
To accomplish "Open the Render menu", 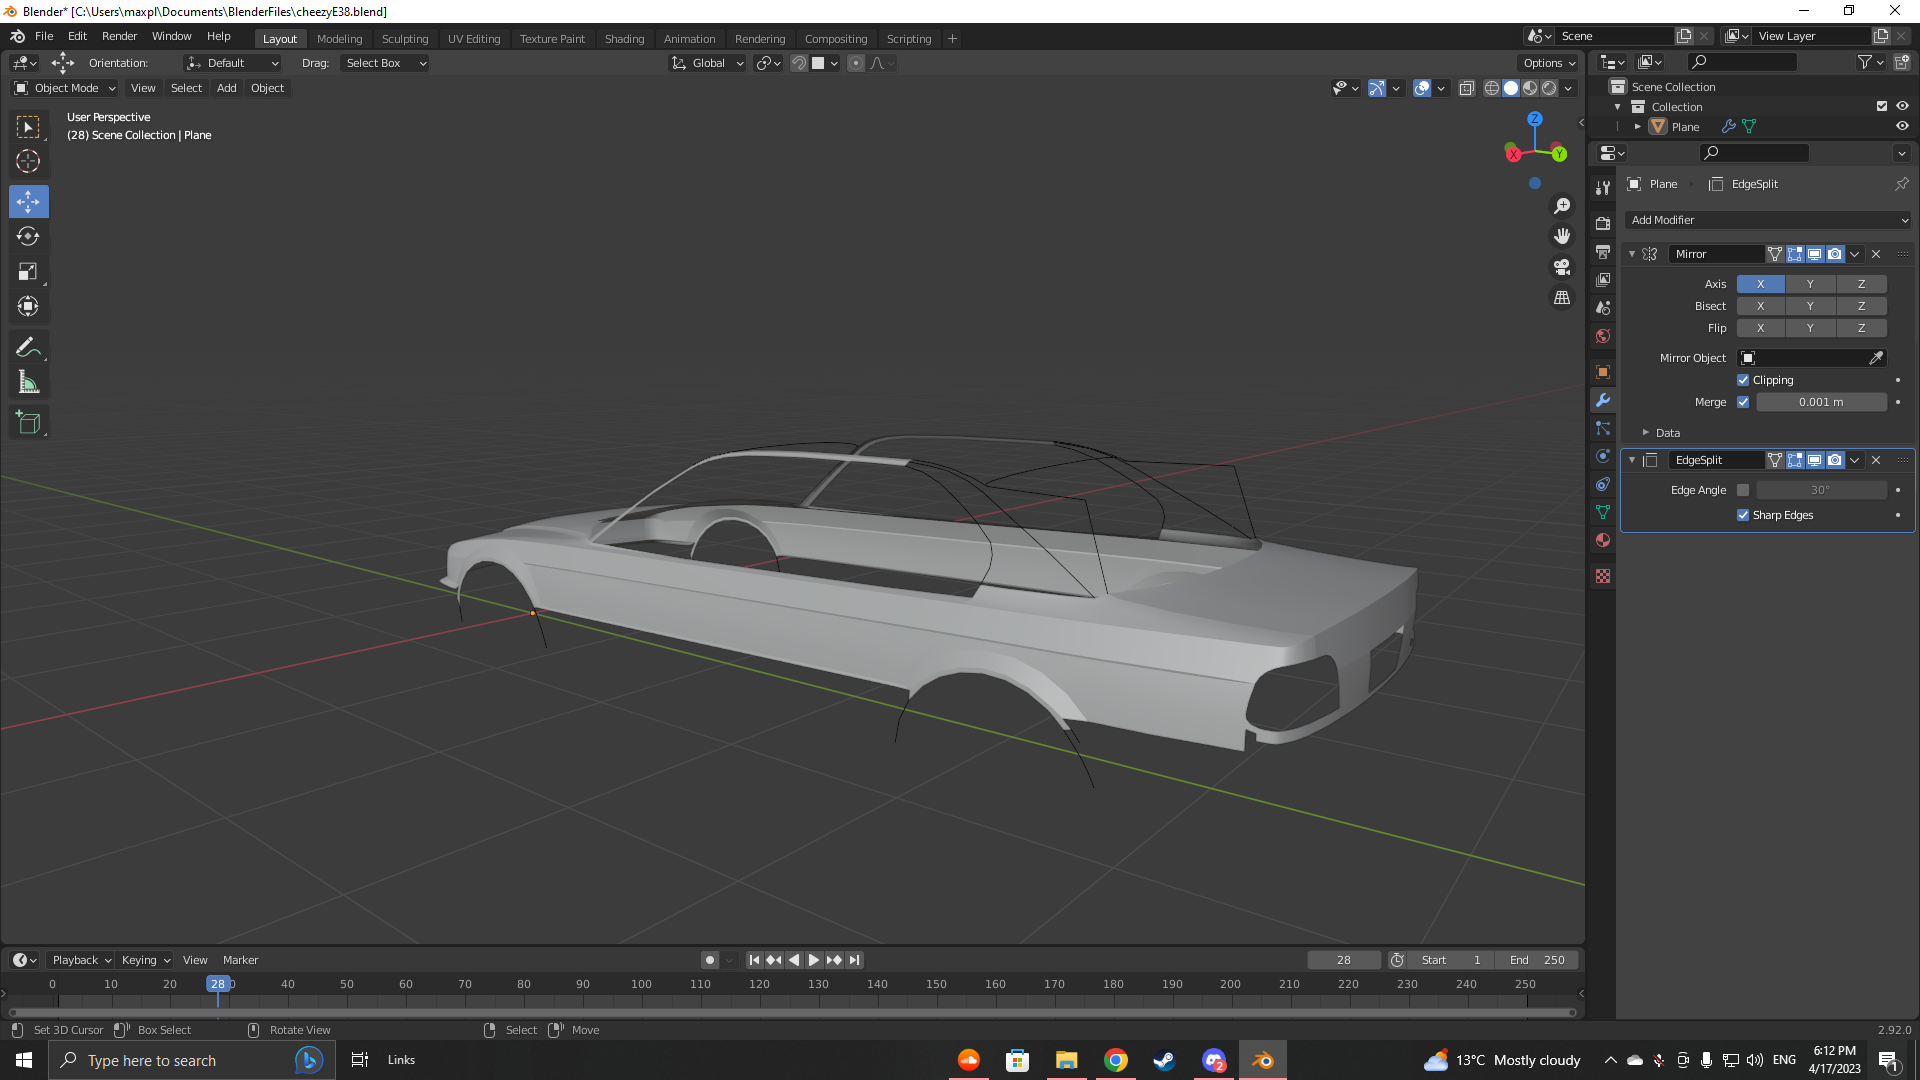I will 119,36.
